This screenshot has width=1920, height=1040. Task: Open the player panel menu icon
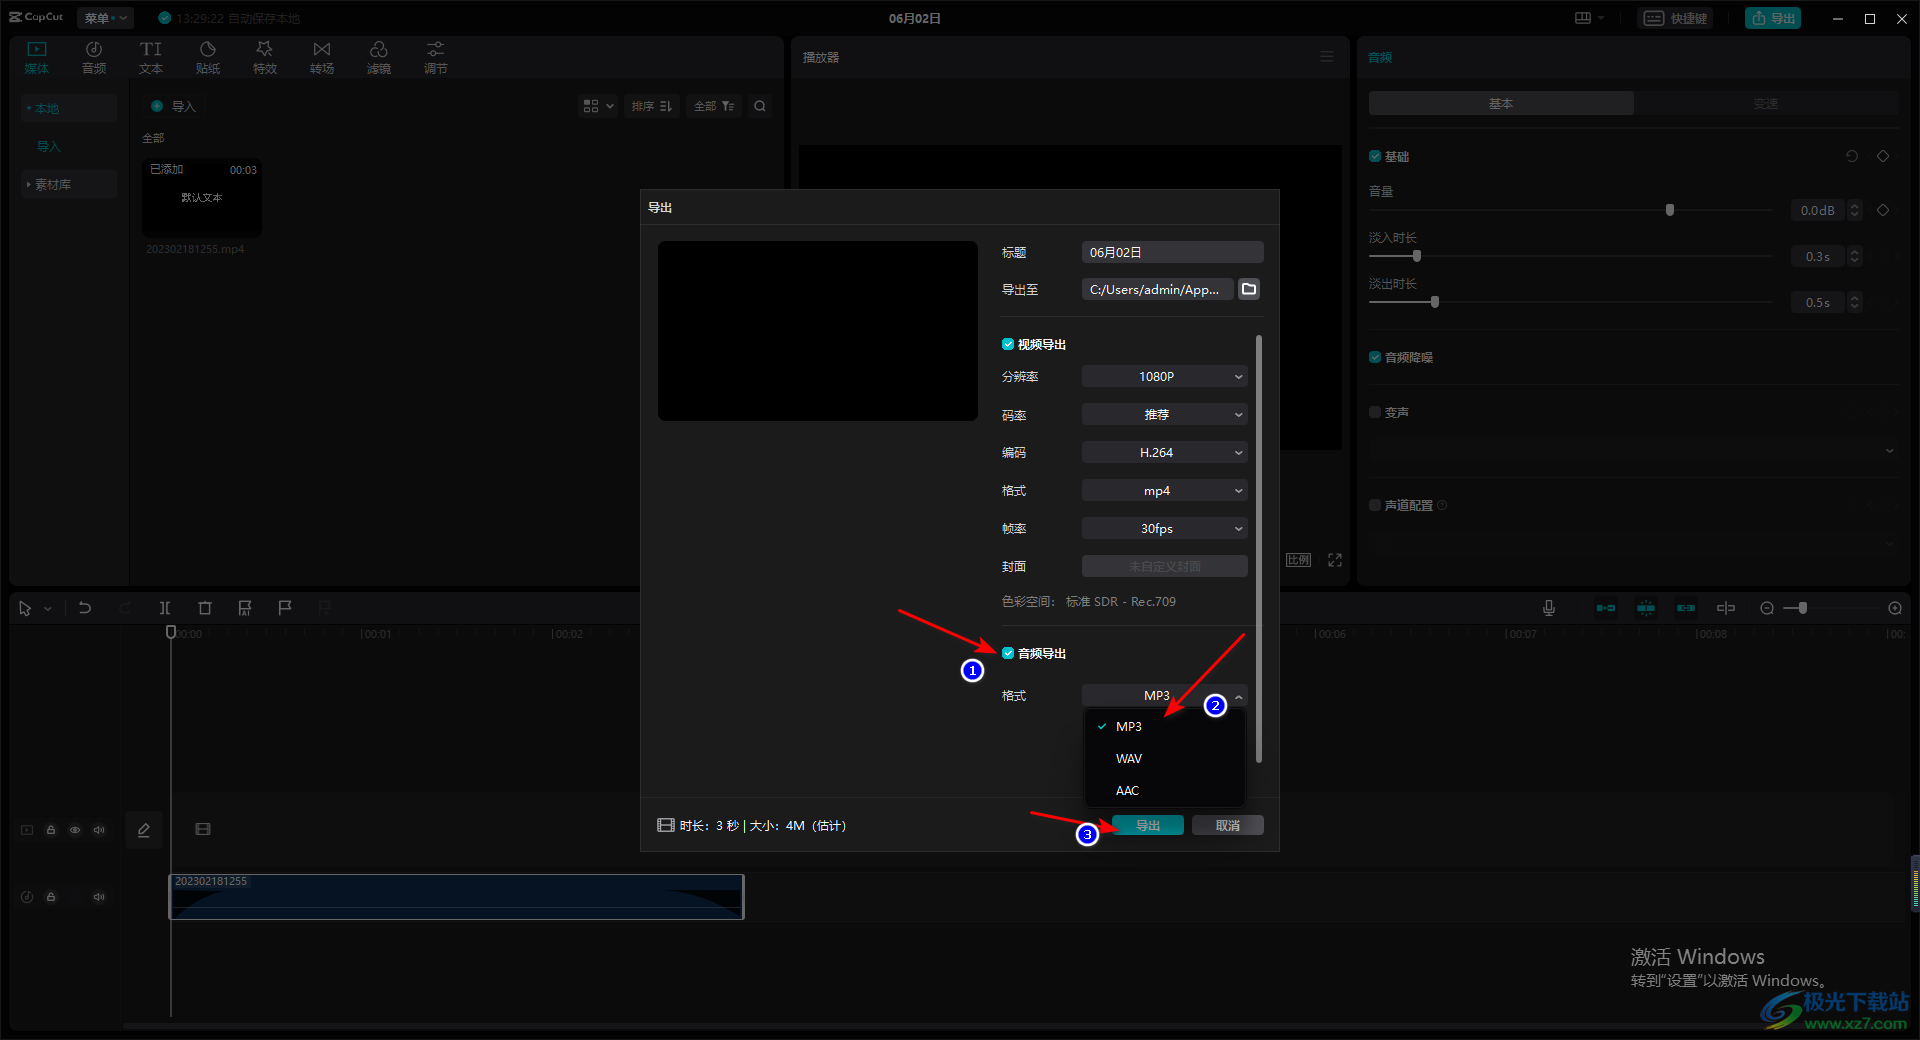1327,57
